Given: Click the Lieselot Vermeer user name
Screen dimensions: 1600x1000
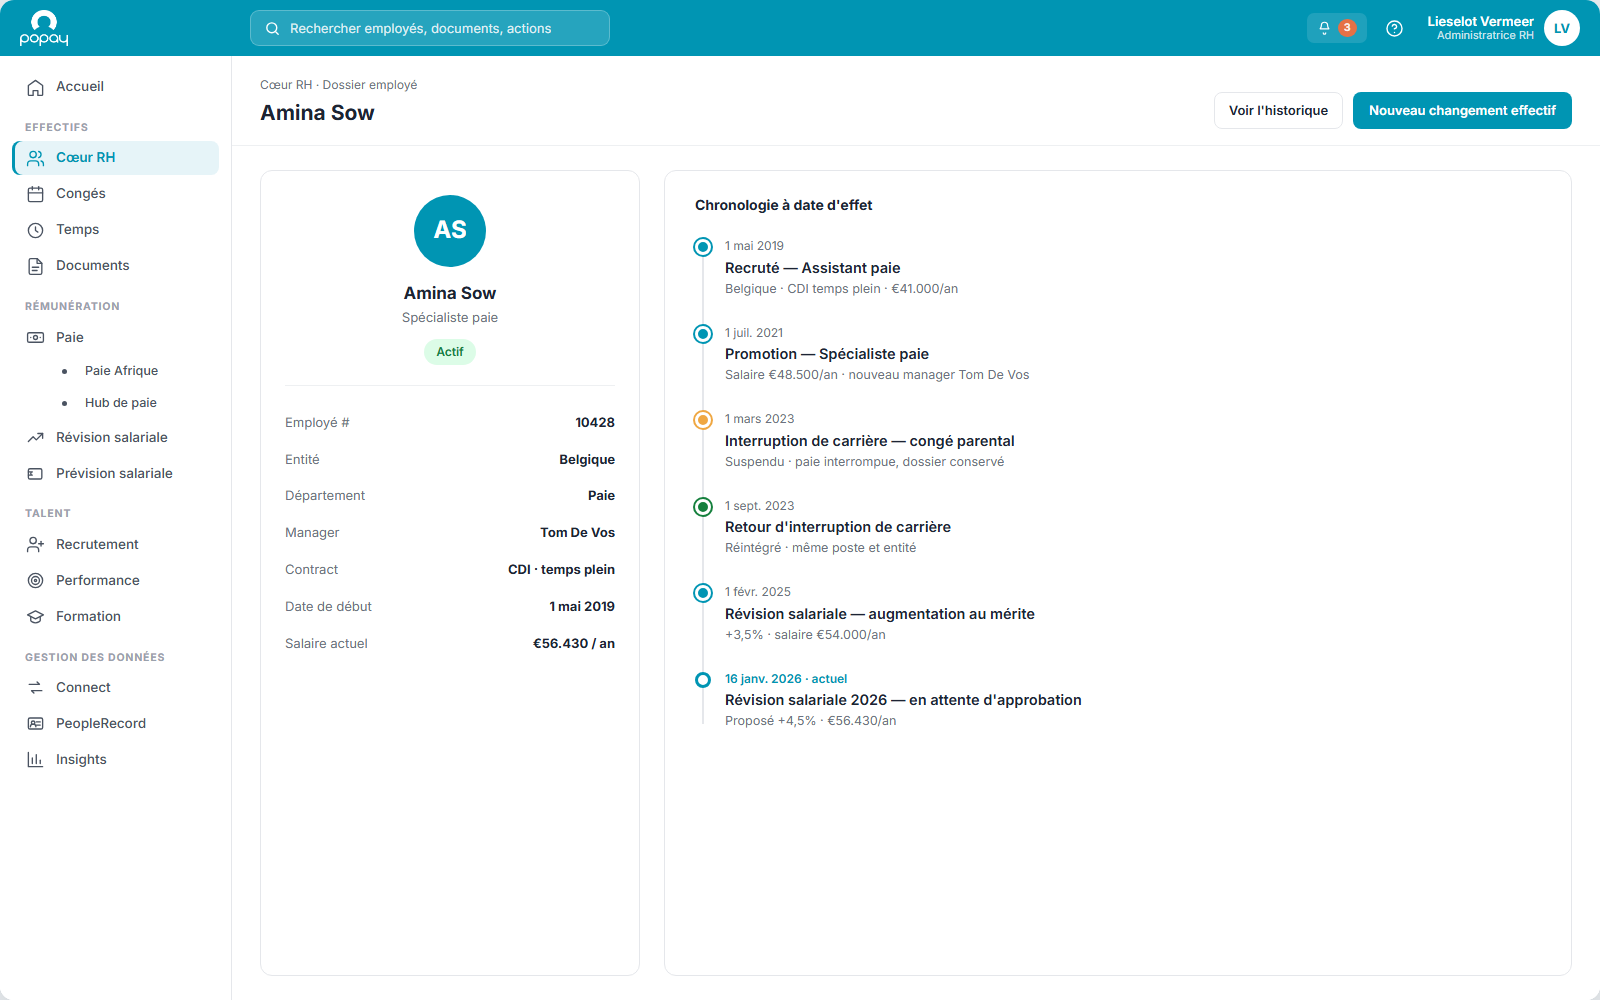Looking at the screenshot, I should (1480, 22).
